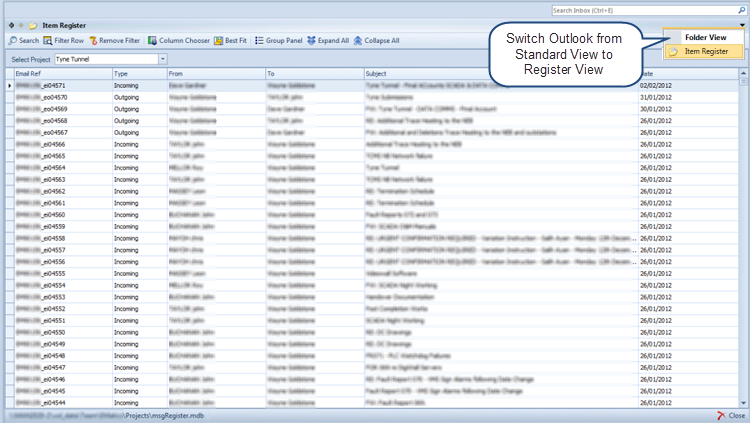Click the Filter Row icon
This screenshot has width=750, height=423.
click(x=47, y=41)
